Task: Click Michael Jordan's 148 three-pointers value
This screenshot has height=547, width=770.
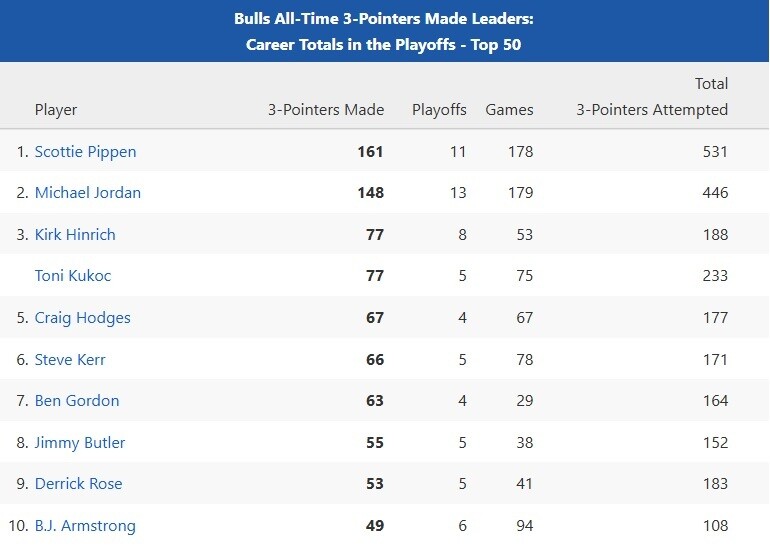Action: 370,193
